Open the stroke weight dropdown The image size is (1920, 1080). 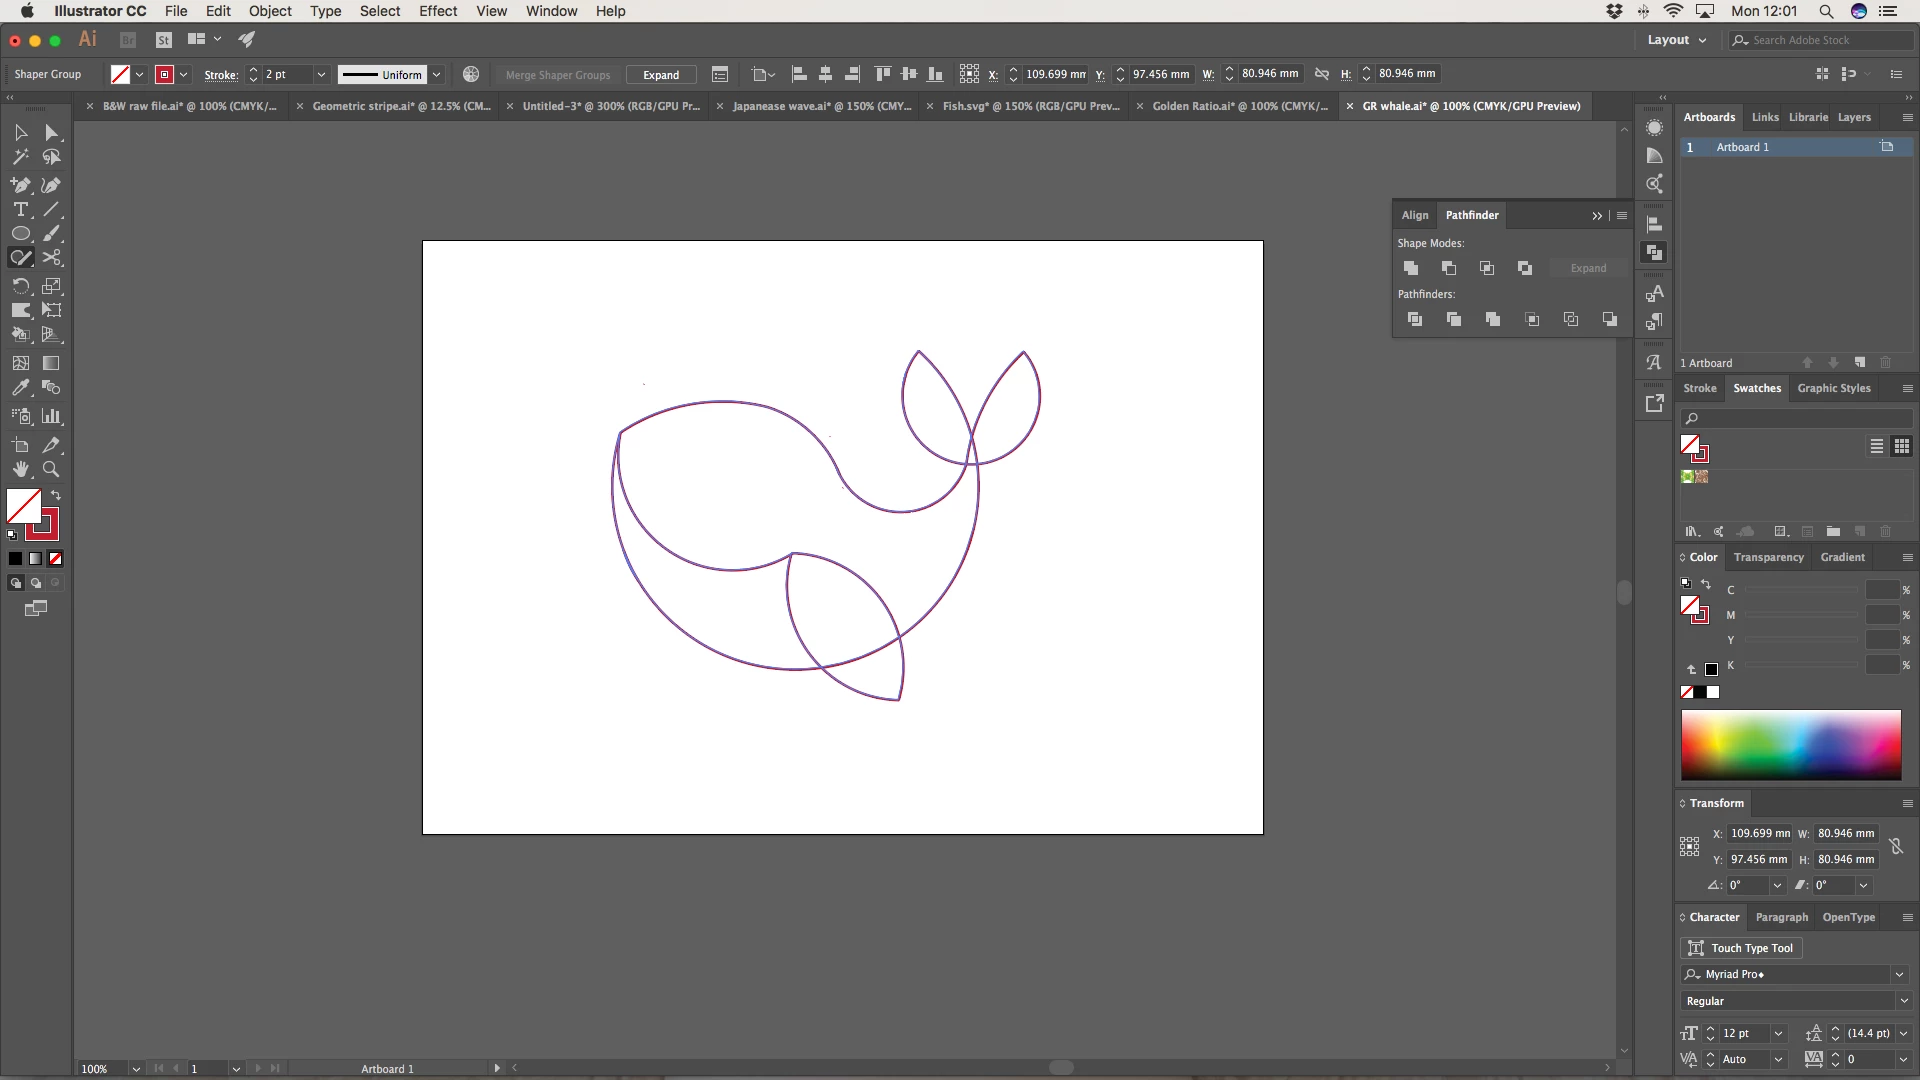(321, 75)
